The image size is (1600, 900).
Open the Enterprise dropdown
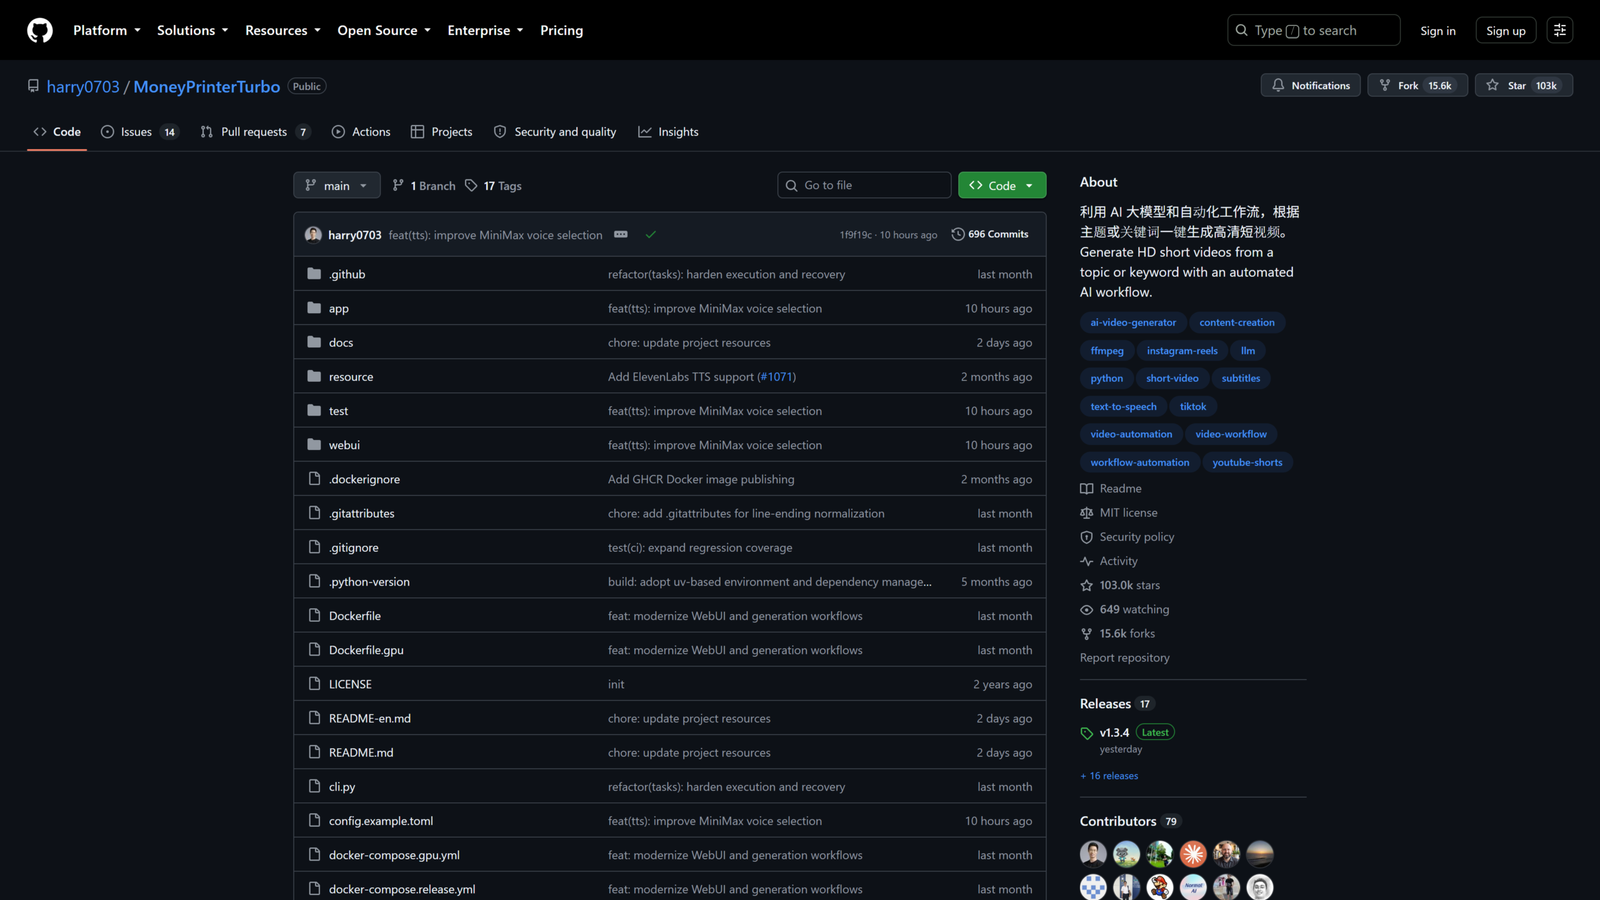coord(485,30)
